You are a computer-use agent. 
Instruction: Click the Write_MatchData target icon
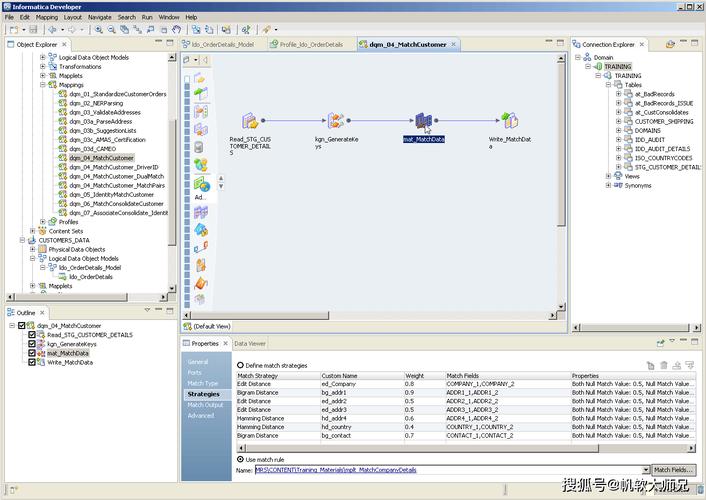pyautogui.click(x=510, y=121)
